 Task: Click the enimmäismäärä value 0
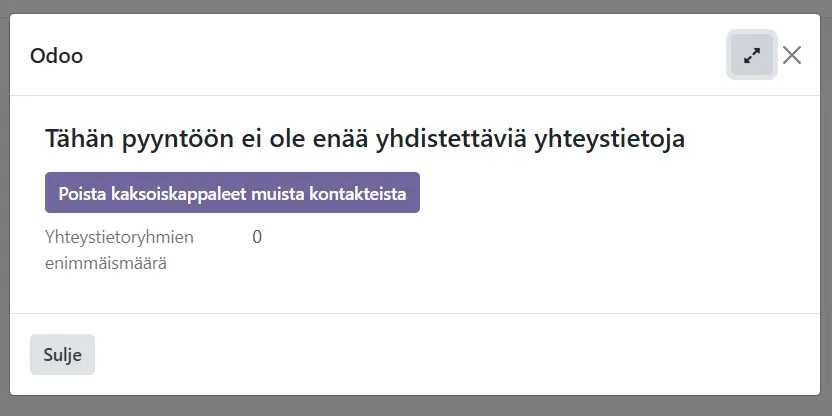pyautogui.click(x=257, y=237)
